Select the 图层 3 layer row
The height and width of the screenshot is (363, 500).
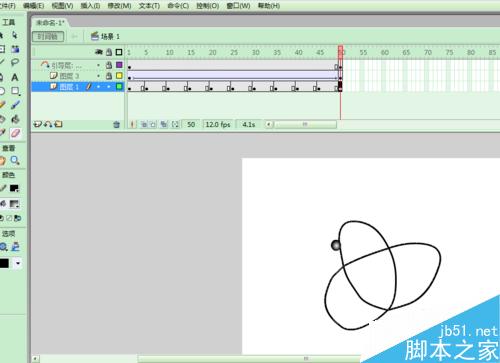(x=78, y=76)
